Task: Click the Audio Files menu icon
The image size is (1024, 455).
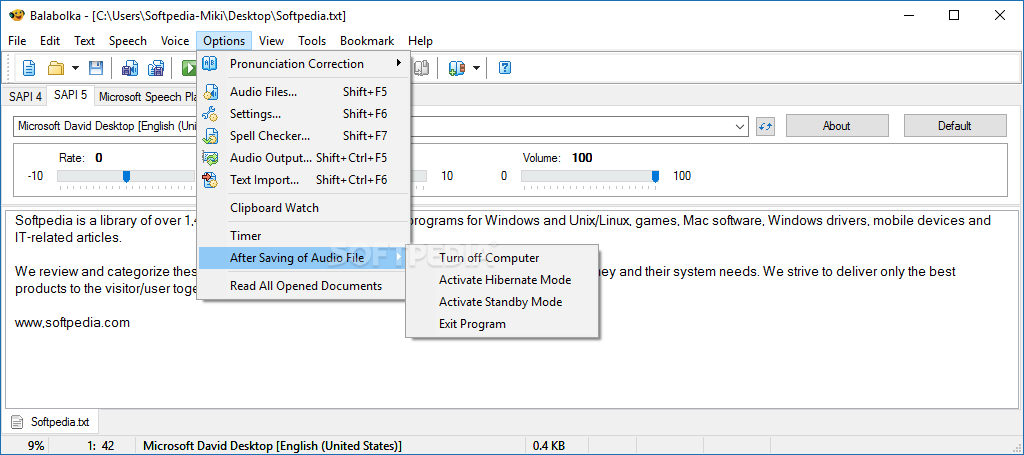Action: [x=210, y=92]
